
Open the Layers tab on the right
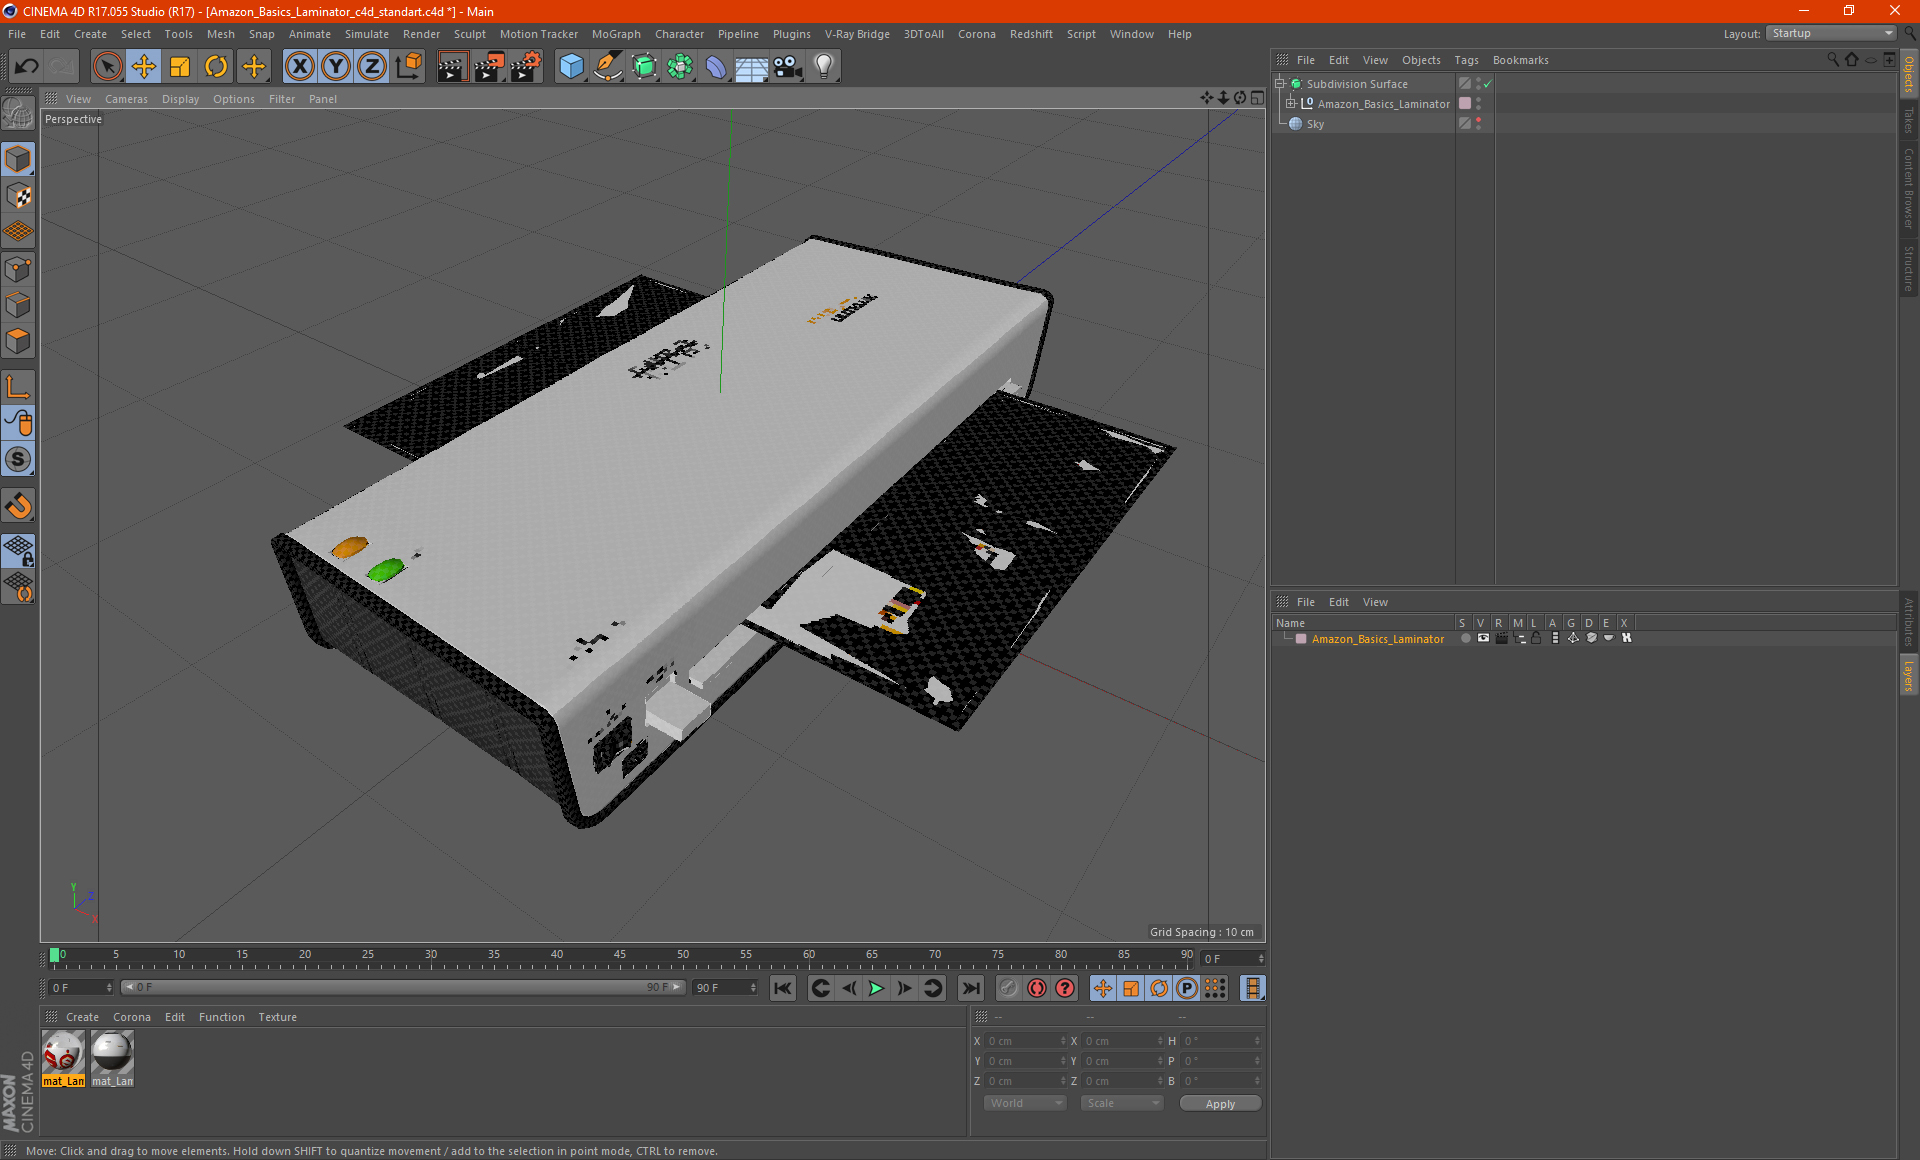point(1909,675)
